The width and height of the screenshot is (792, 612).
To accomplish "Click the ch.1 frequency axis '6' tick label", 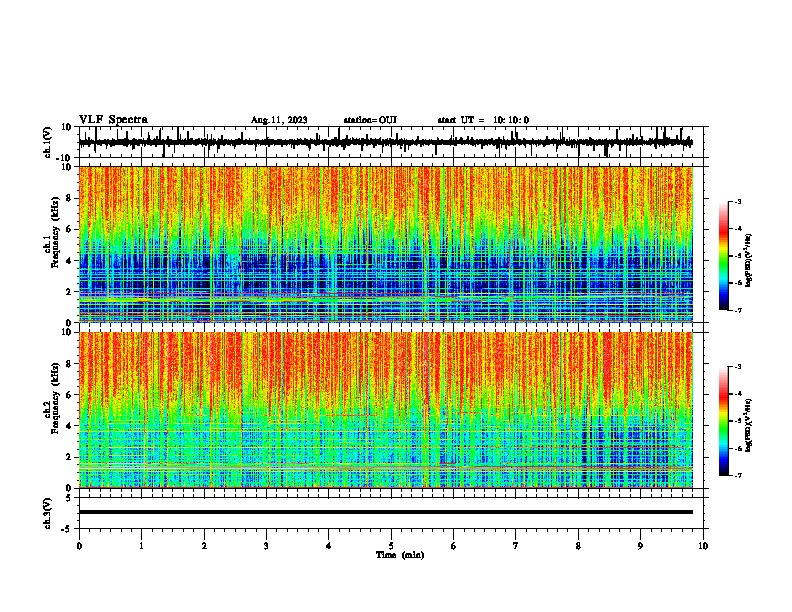I will click(69, 229).
